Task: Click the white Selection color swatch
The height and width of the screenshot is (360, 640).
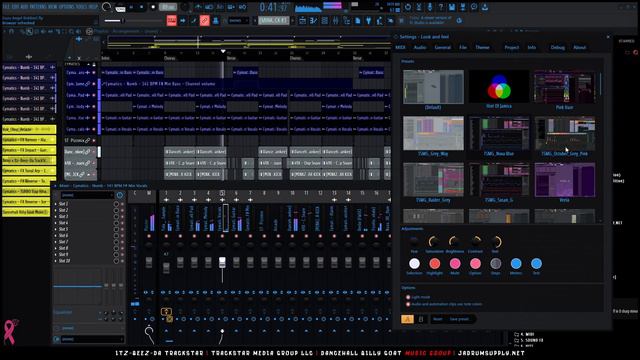Action: (414, 264)
